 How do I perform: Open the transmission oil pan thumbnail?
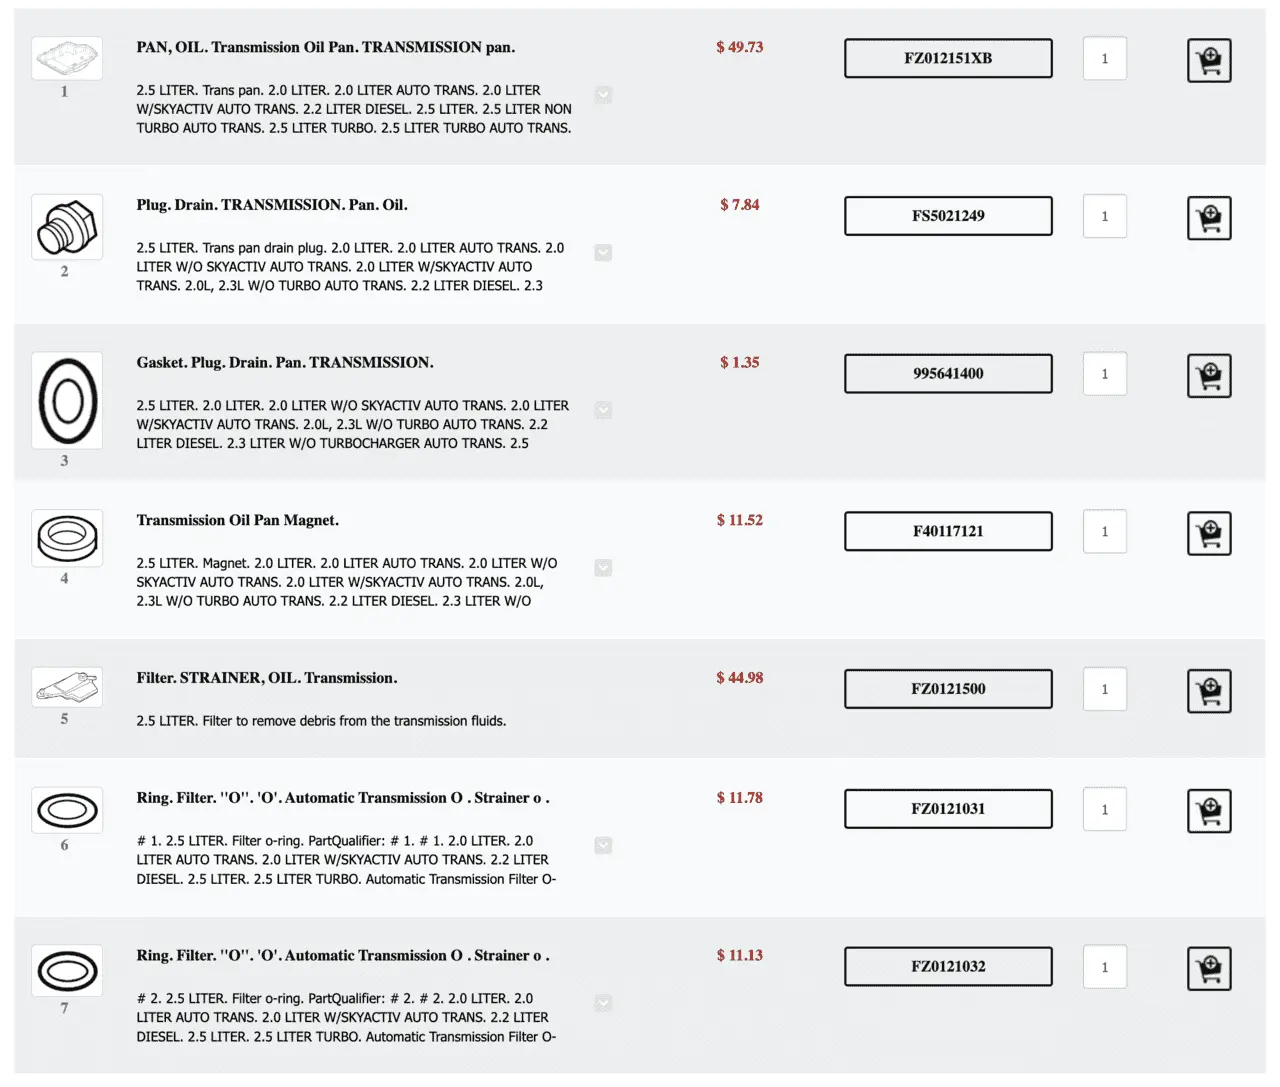67,59
